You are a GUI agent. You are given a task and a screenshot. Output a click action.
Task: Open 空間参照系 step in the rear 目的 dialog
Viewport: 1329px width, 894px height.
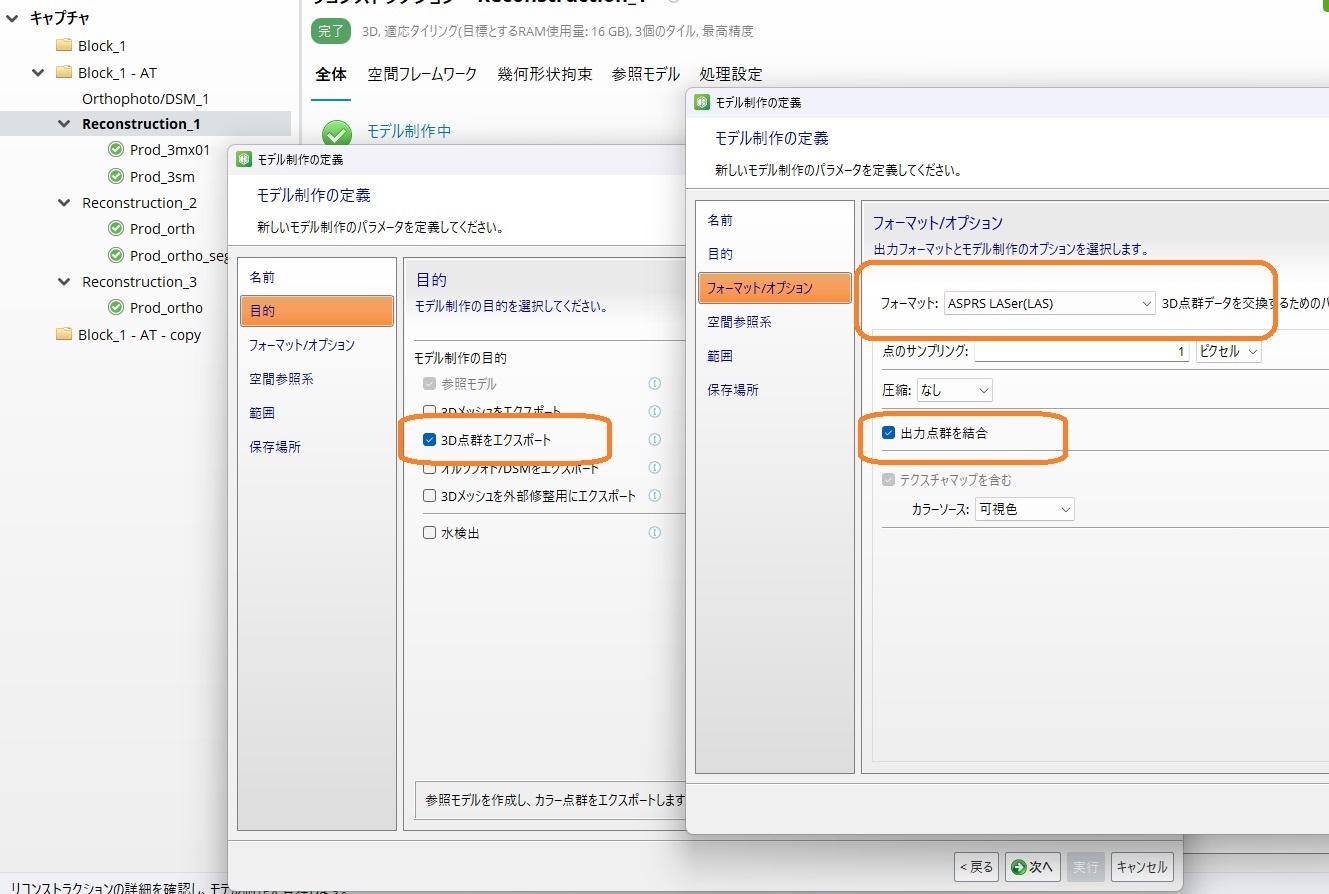[x=317, y=379]
